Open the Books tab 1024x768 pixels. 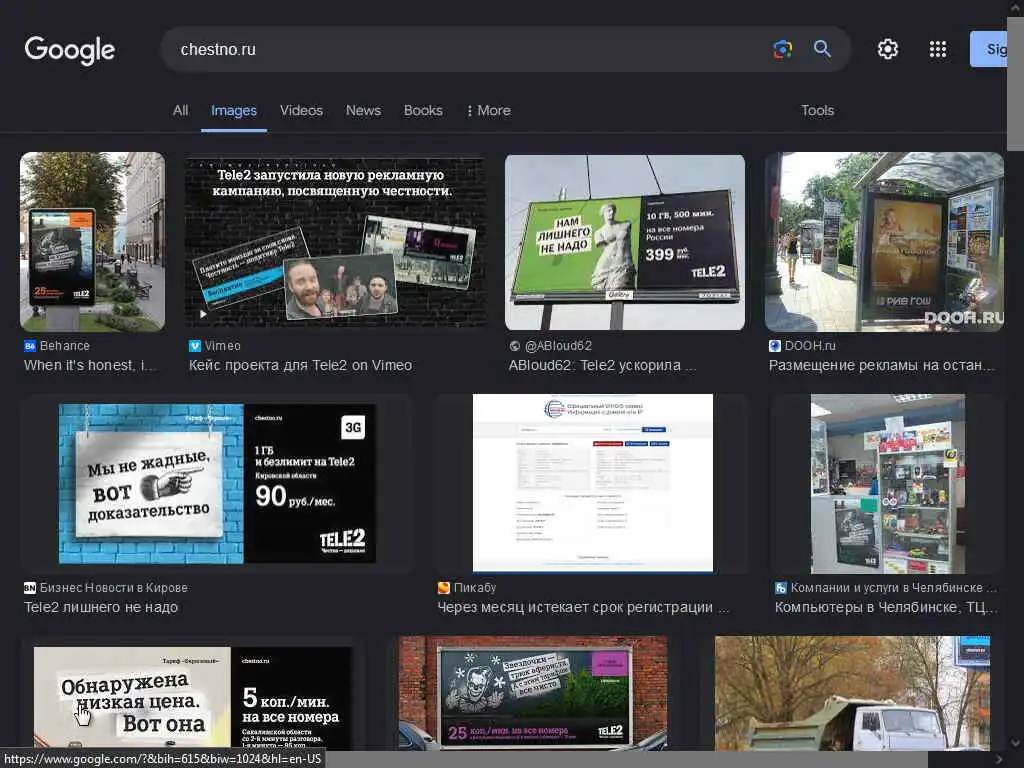tap(423, 110)
